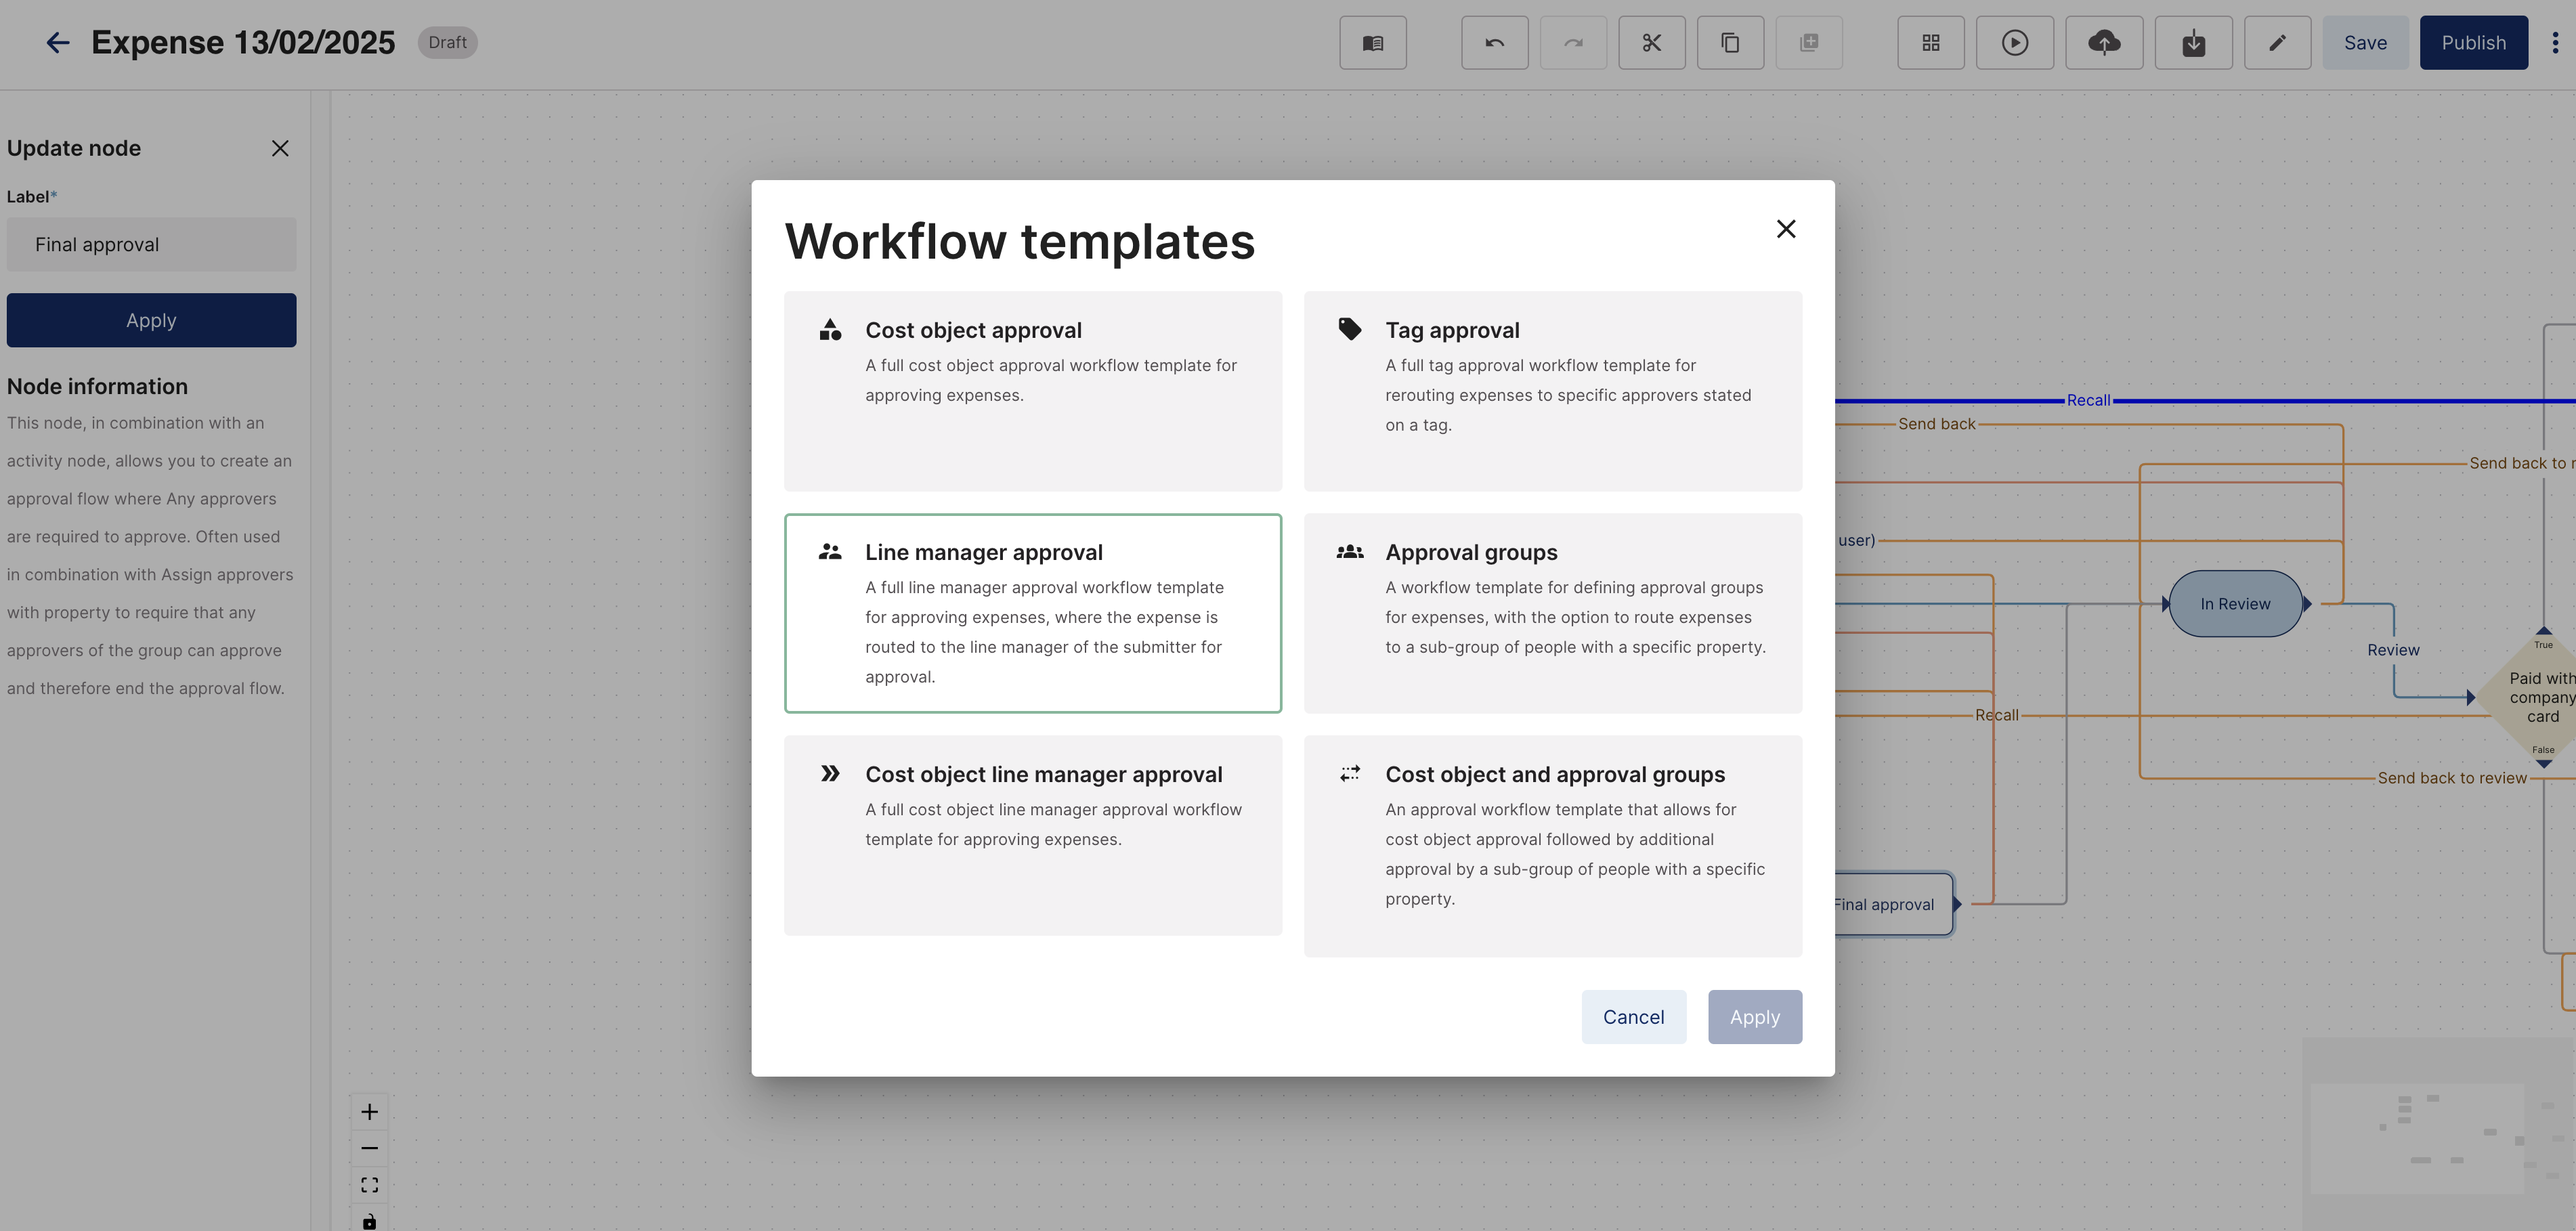The width and height of the screenshot is (2576, 1231).
Task: Run the workflow with the play icon
Action: point(2014,43)
